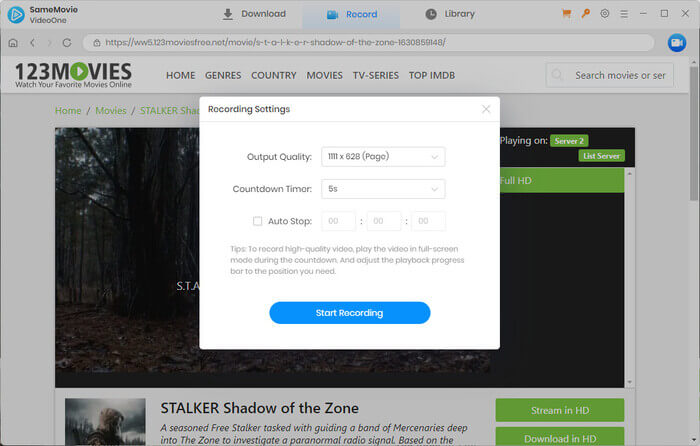Open the hamburger menu icon

[624, 14]
